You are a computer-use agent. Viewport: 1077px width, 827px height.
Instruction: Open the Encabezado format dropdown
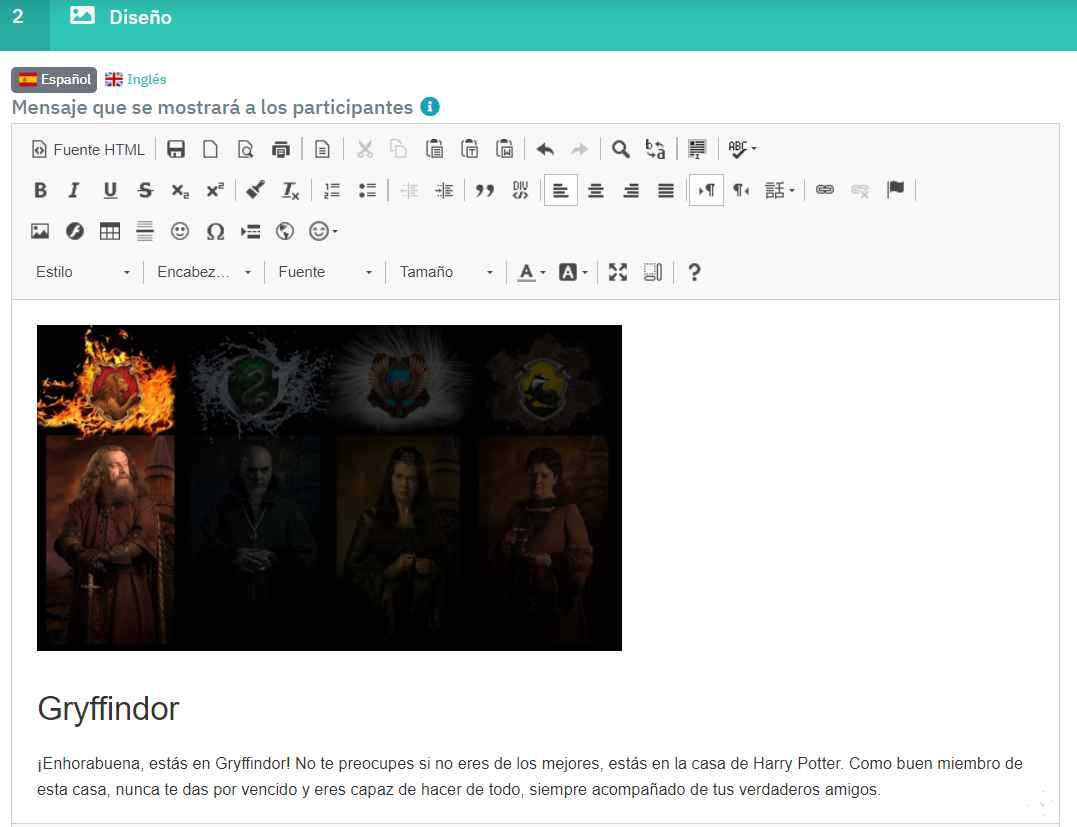[204, 272]
